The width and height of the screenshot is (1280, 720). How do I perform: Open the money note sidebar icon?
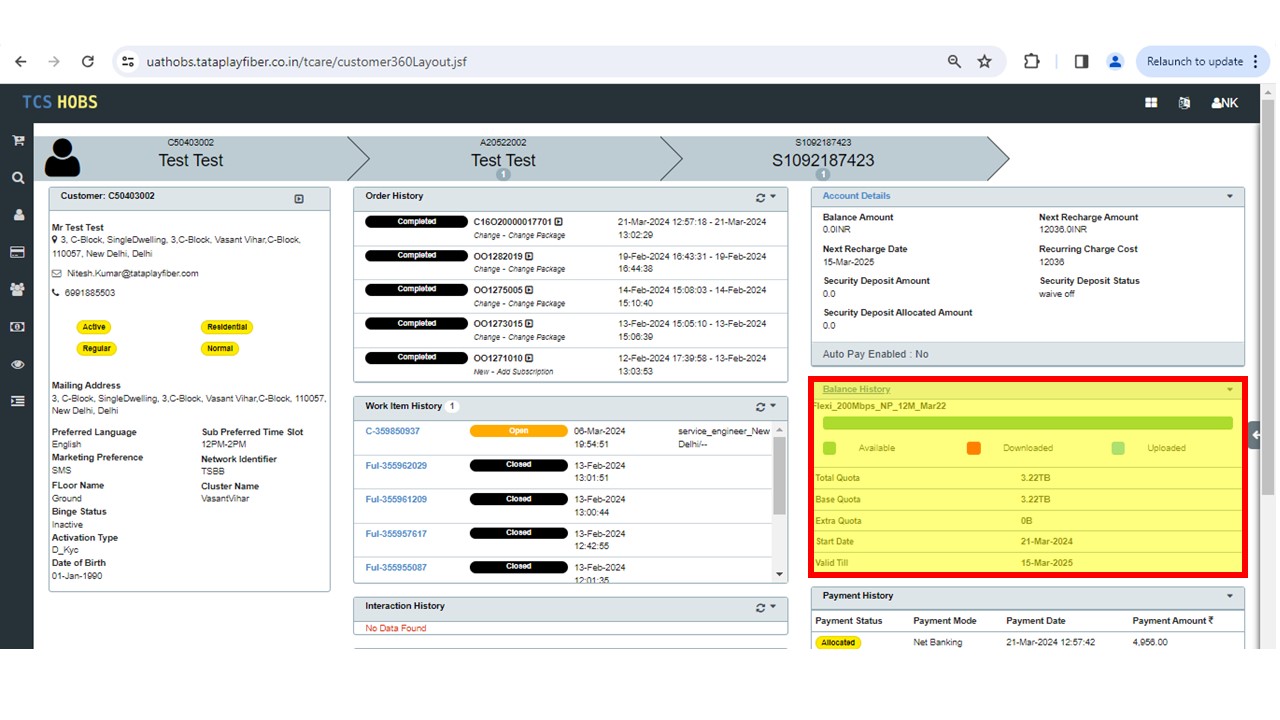point(17,327)
